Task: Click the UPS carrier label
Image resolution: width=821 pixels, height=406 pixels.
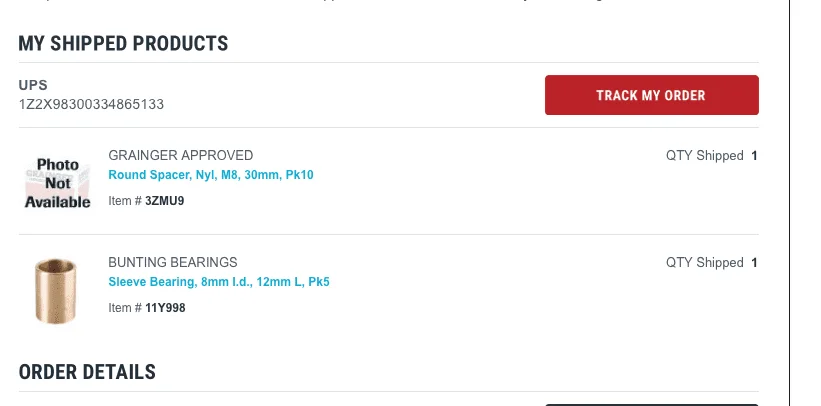Action: 33,85
